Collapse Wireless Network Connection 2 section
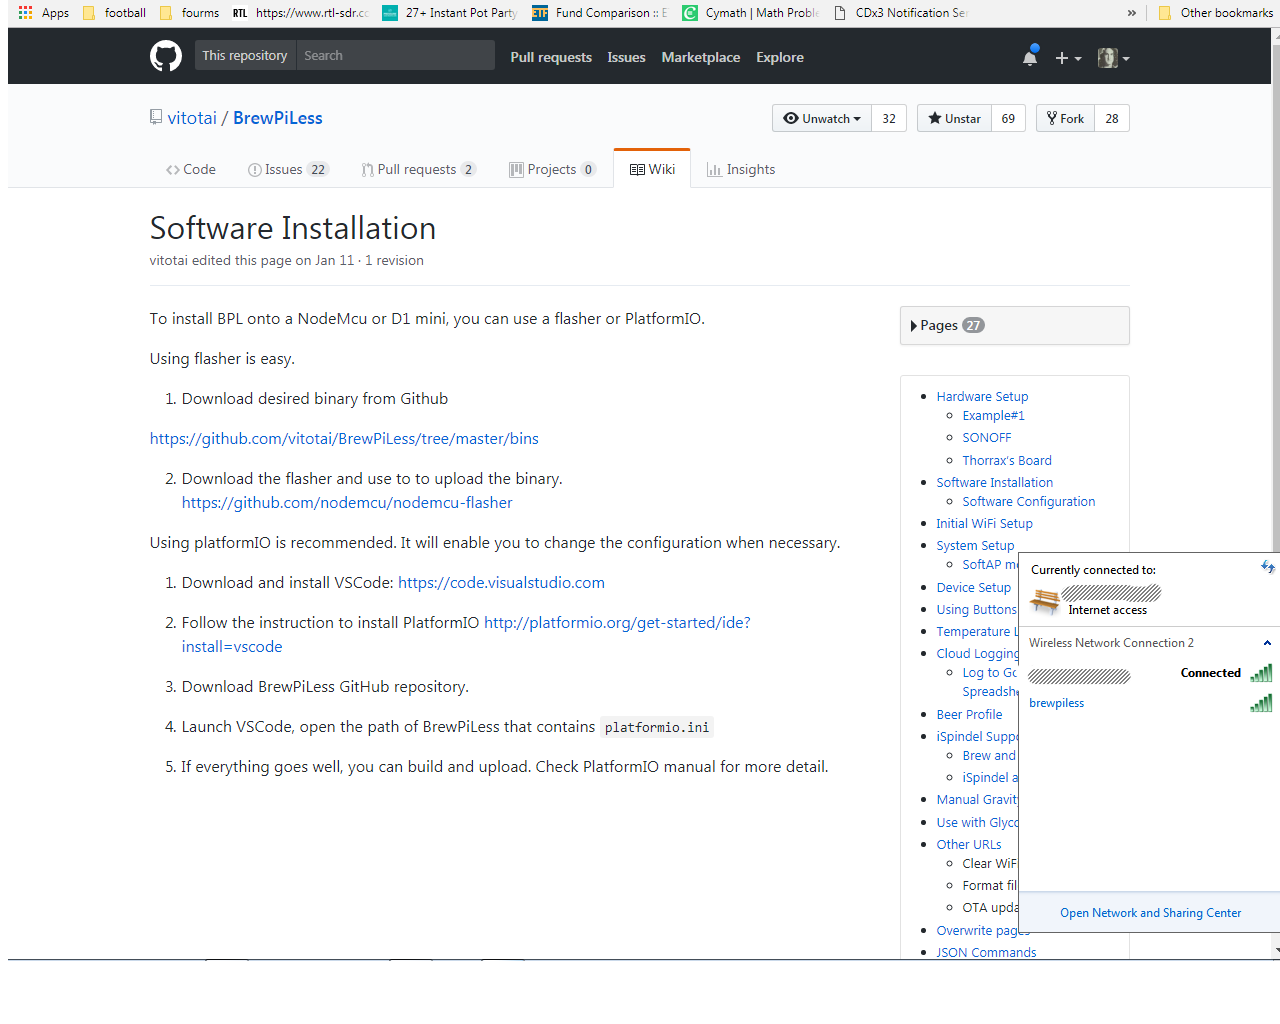1280x1024 pixels. 1267,643
